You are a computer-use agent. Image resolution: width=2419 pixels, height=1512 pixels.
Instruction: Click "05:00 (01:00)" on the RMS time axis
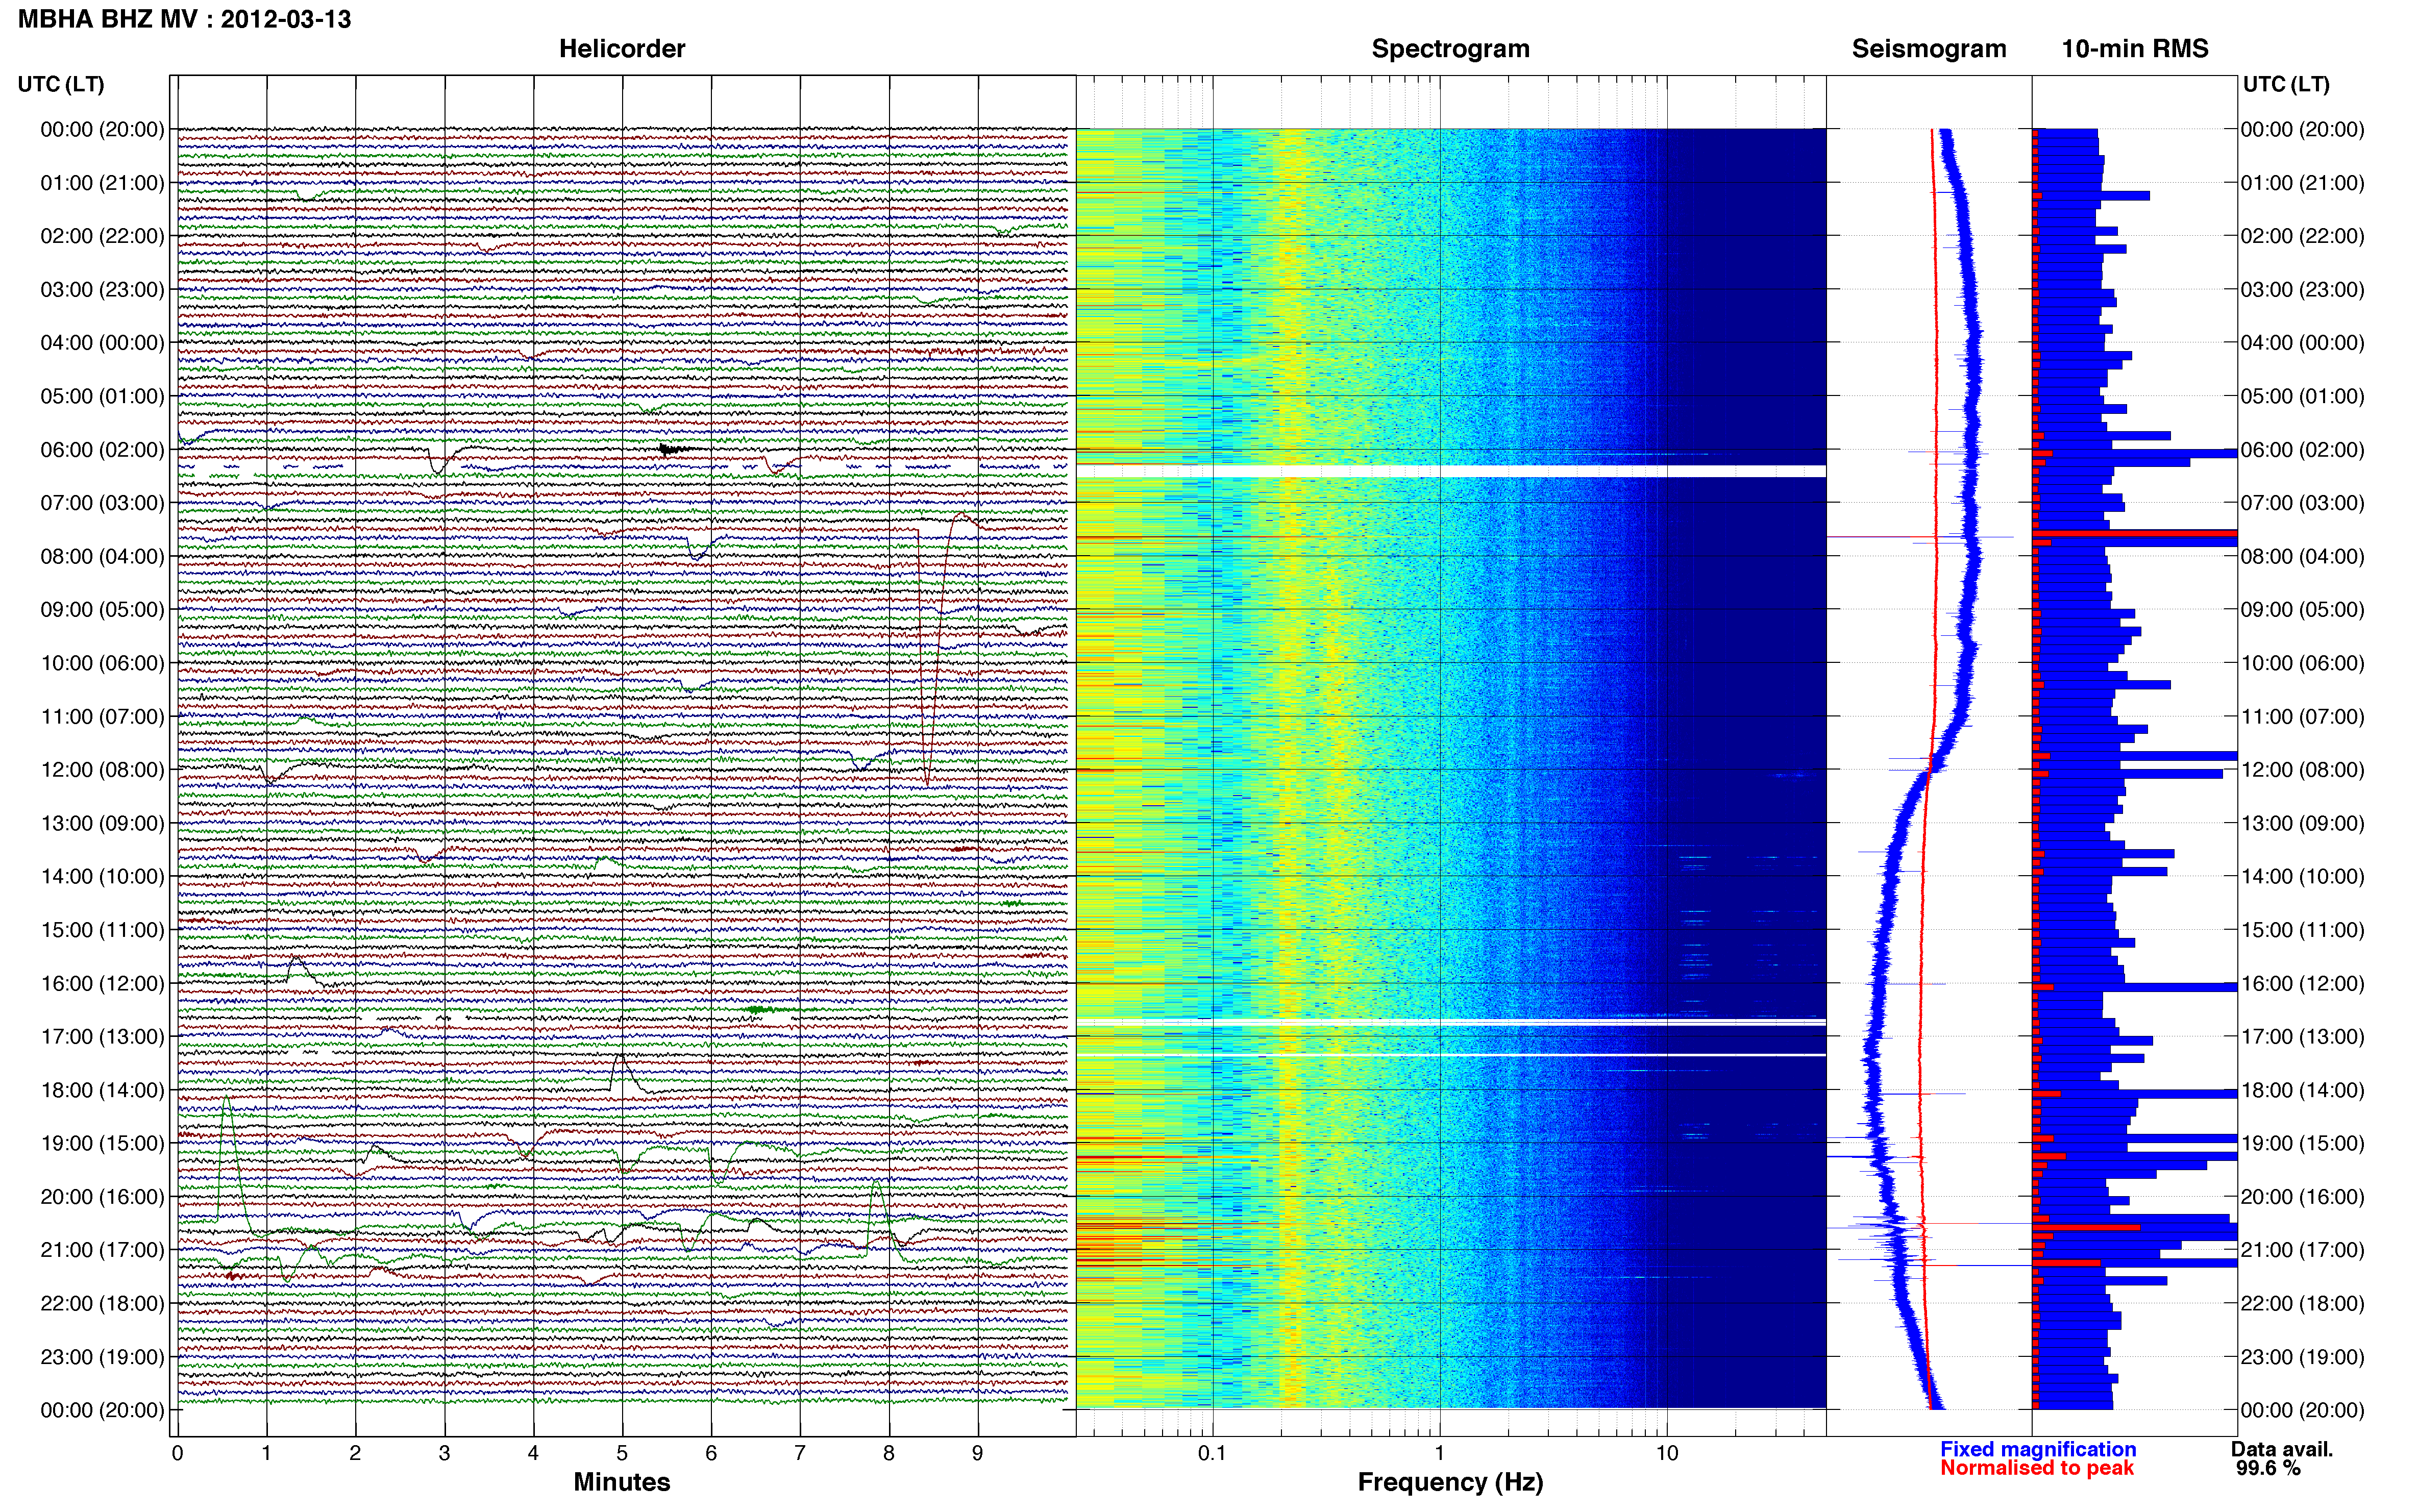[2302, 396]
